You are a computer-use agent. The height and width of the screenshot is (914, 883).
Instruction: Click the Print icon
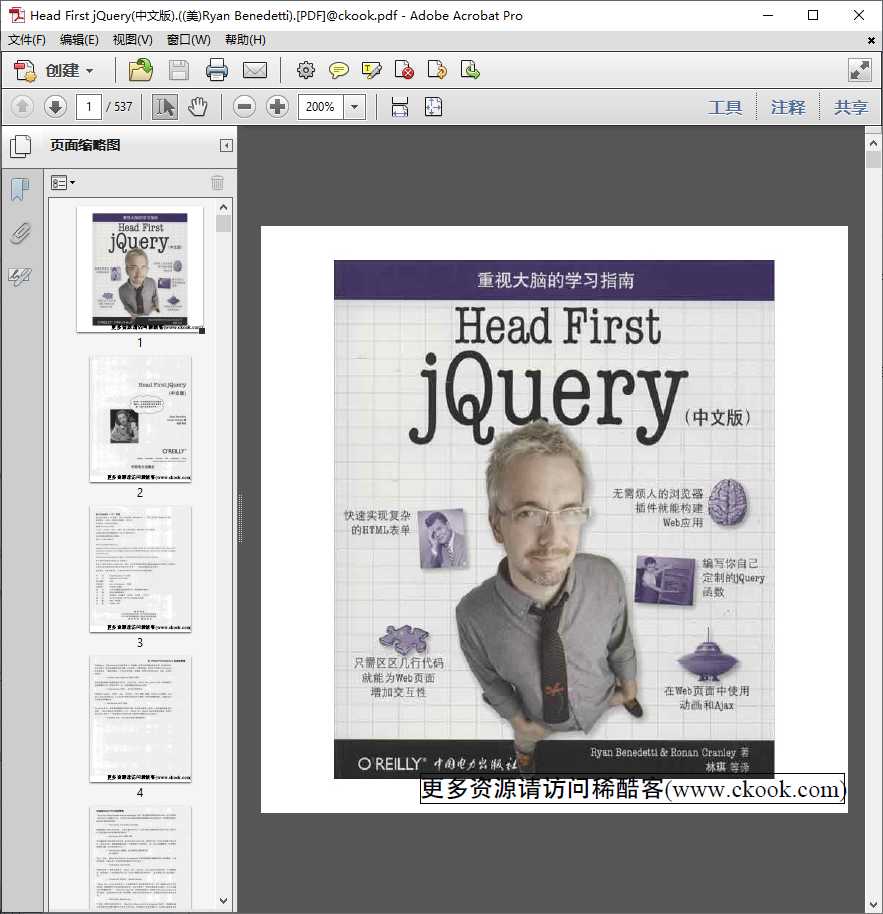coord(217,70)
